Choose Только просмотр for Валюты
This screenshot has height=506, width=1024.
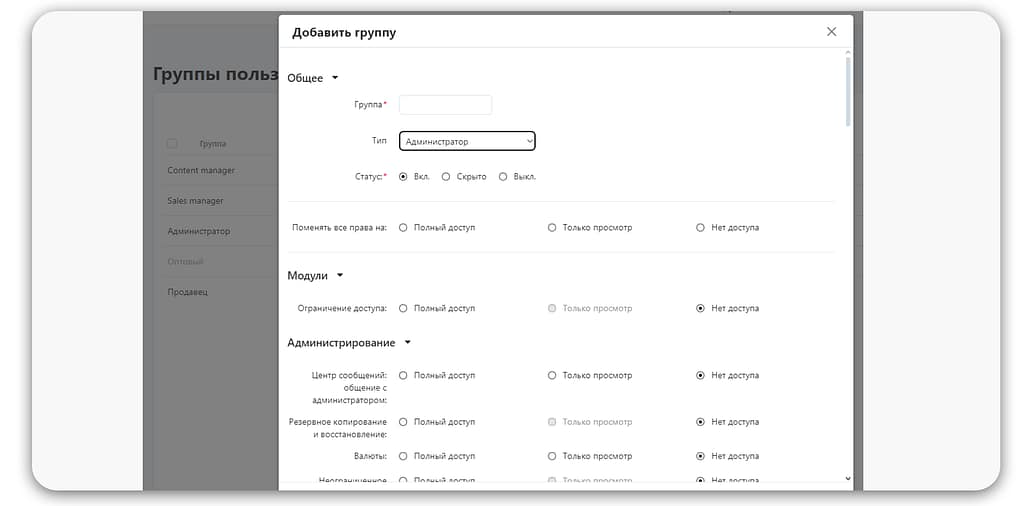[552, 456]
